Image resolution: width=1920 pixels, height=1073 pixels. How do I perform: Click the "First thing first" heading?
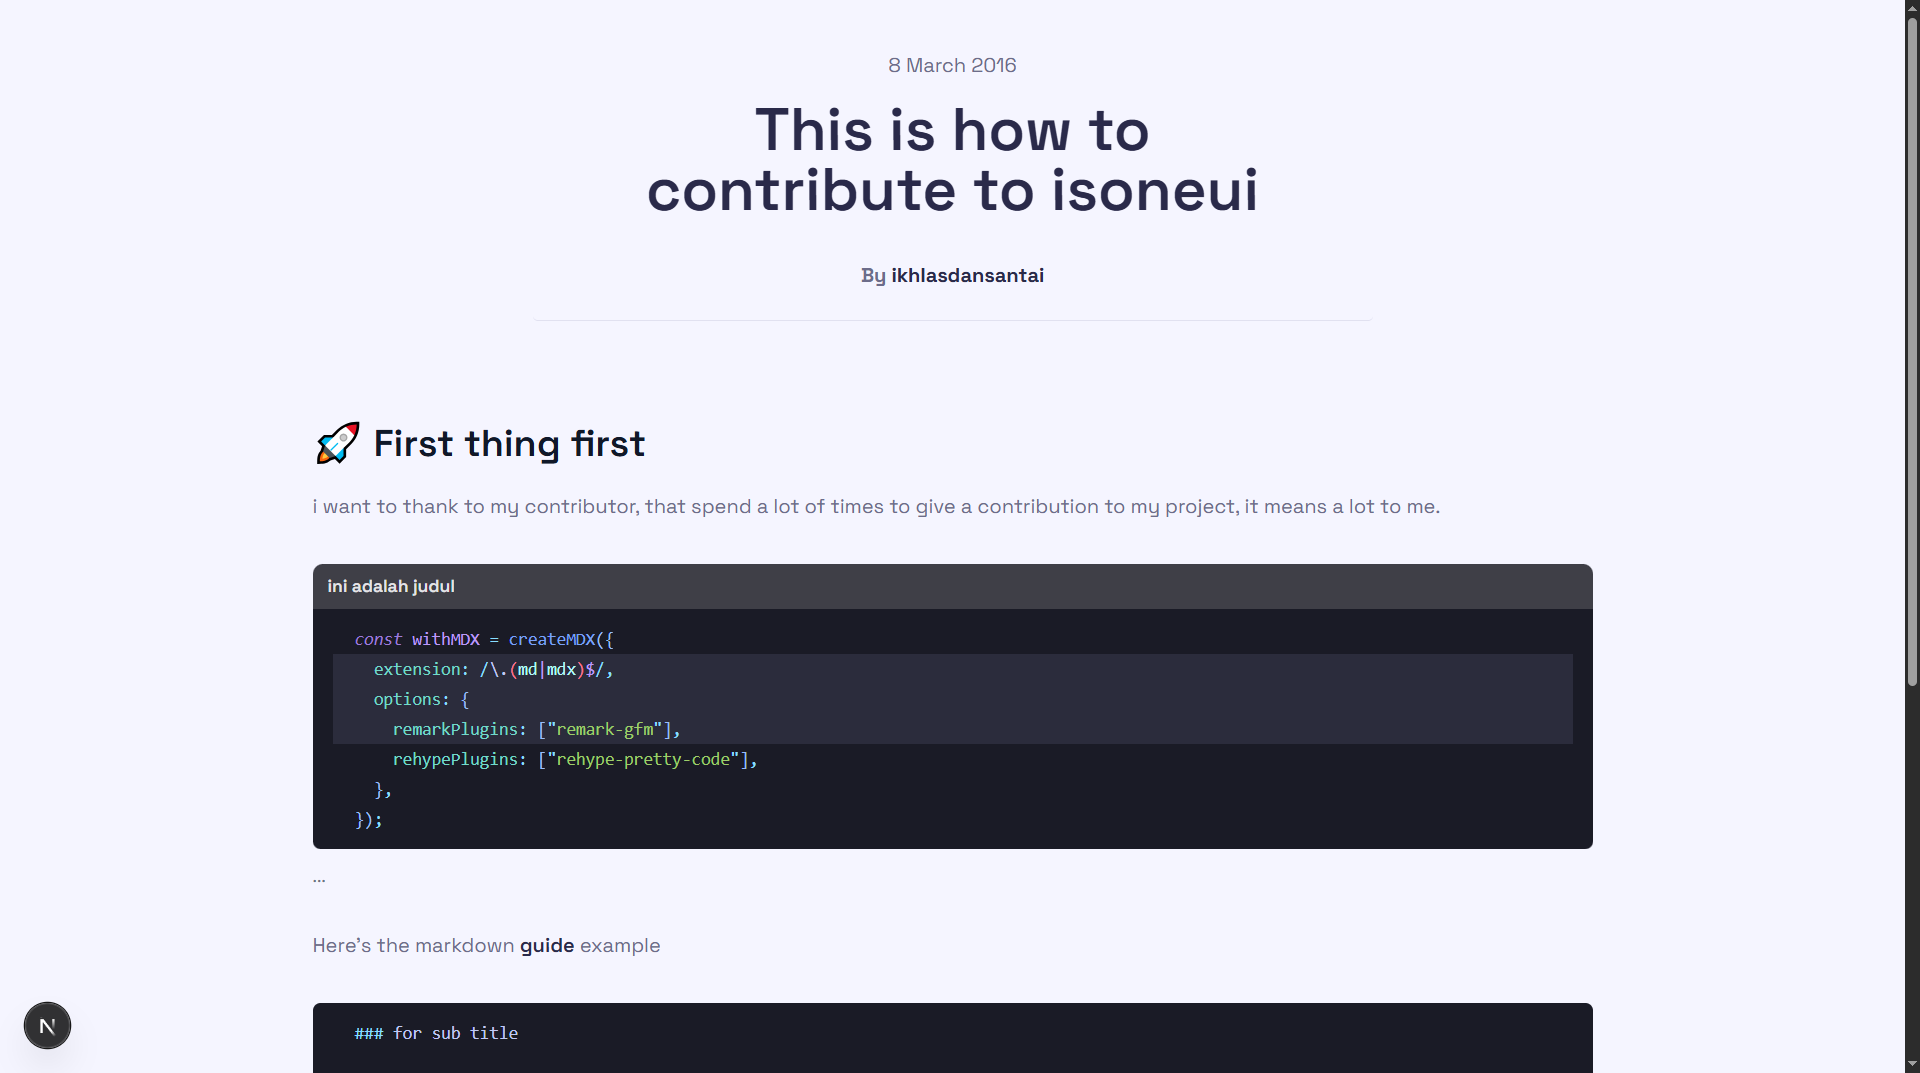509,443
